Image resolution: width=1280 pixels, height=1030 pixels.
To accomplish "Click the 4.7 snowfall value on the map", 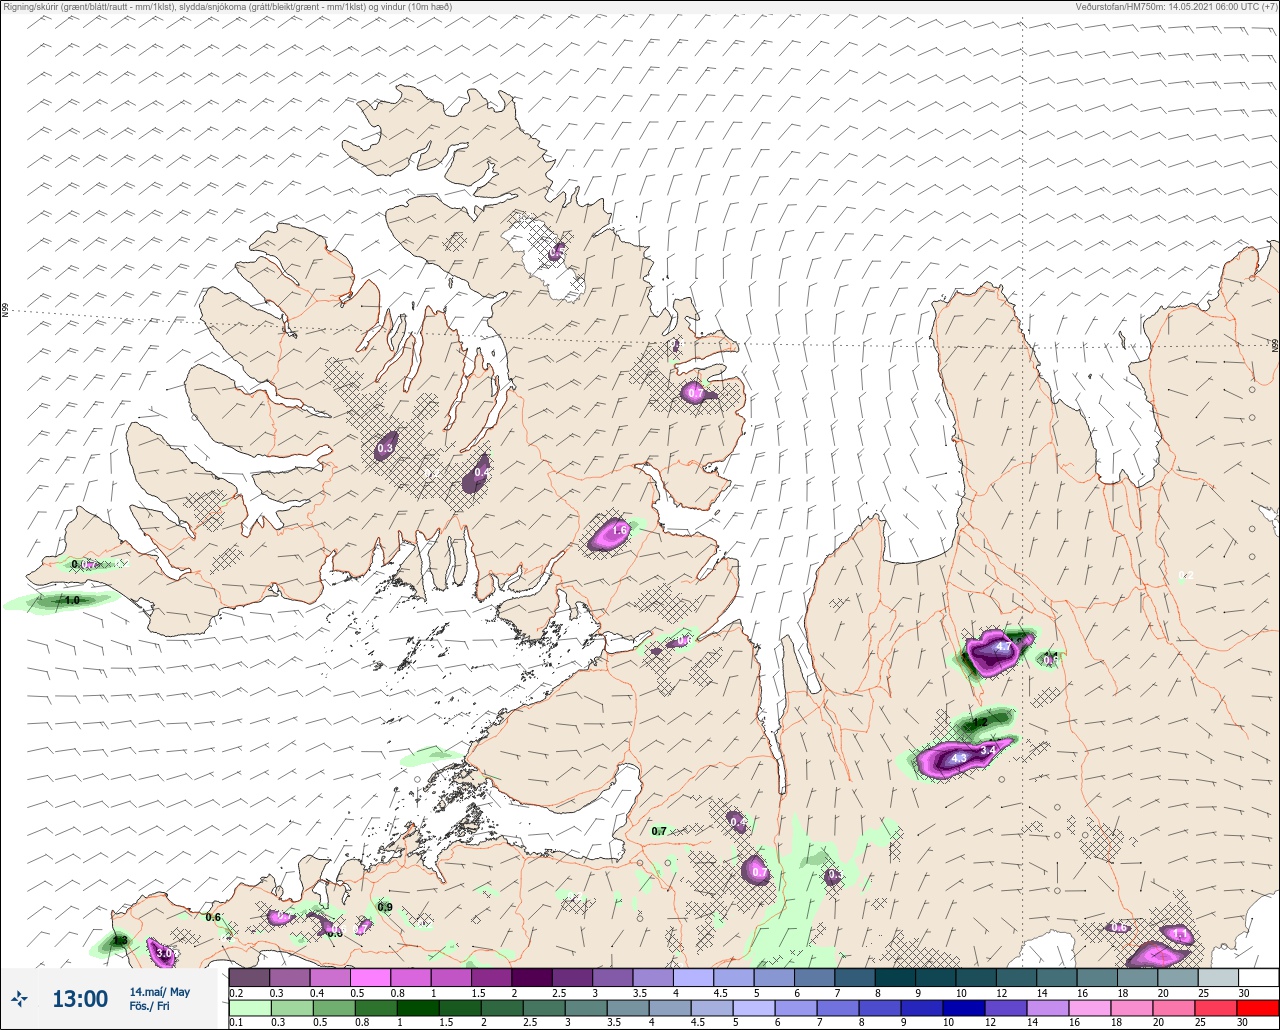I will click(x=1003, y=648).
